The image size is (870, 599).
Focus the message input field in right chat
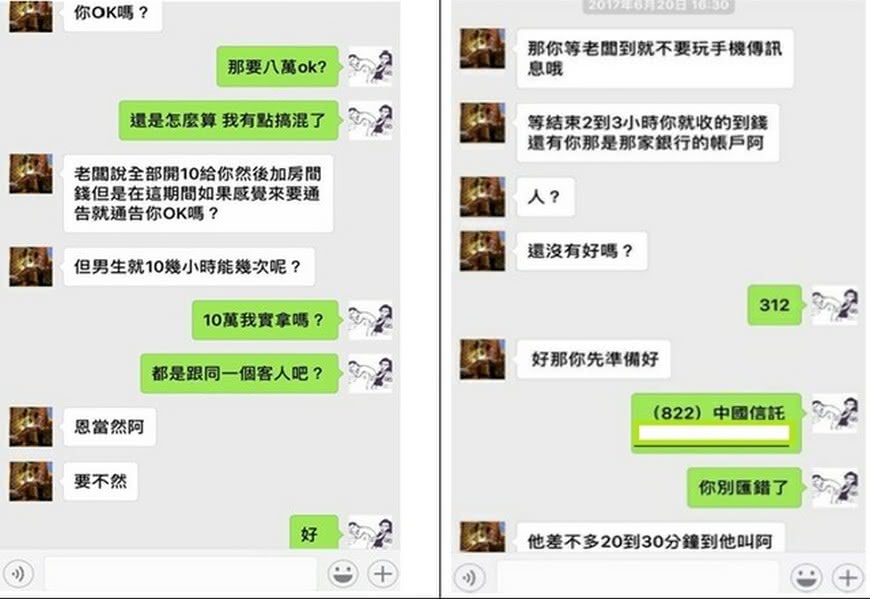638,578
